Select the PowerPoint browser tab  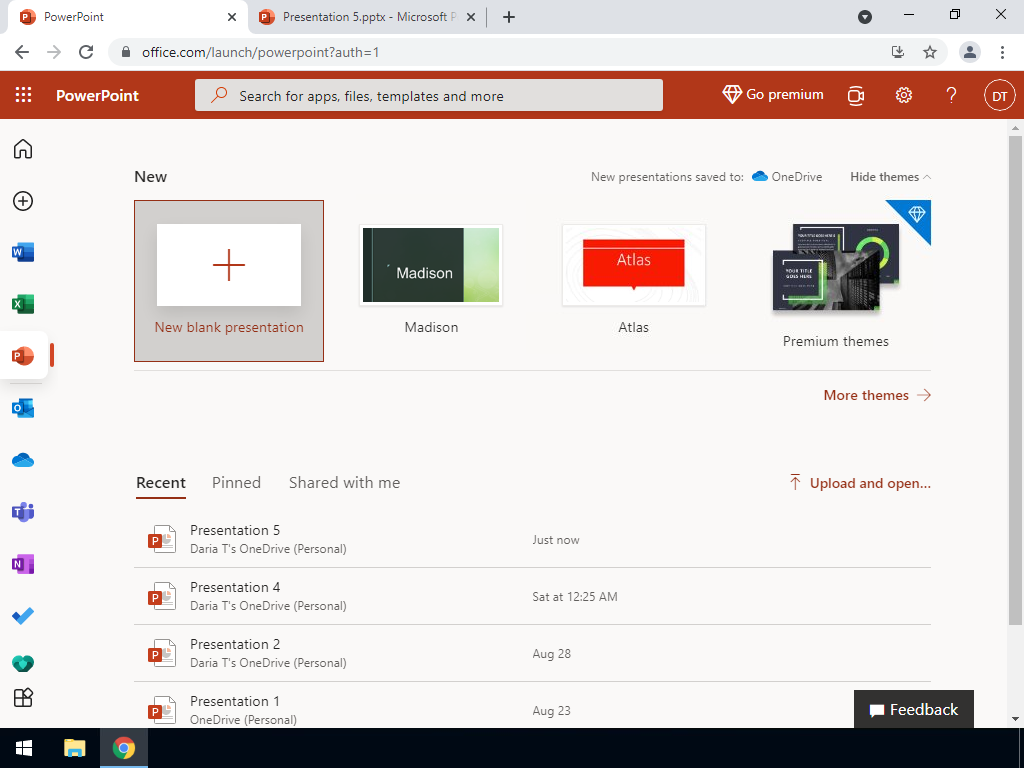click(127, 17)
